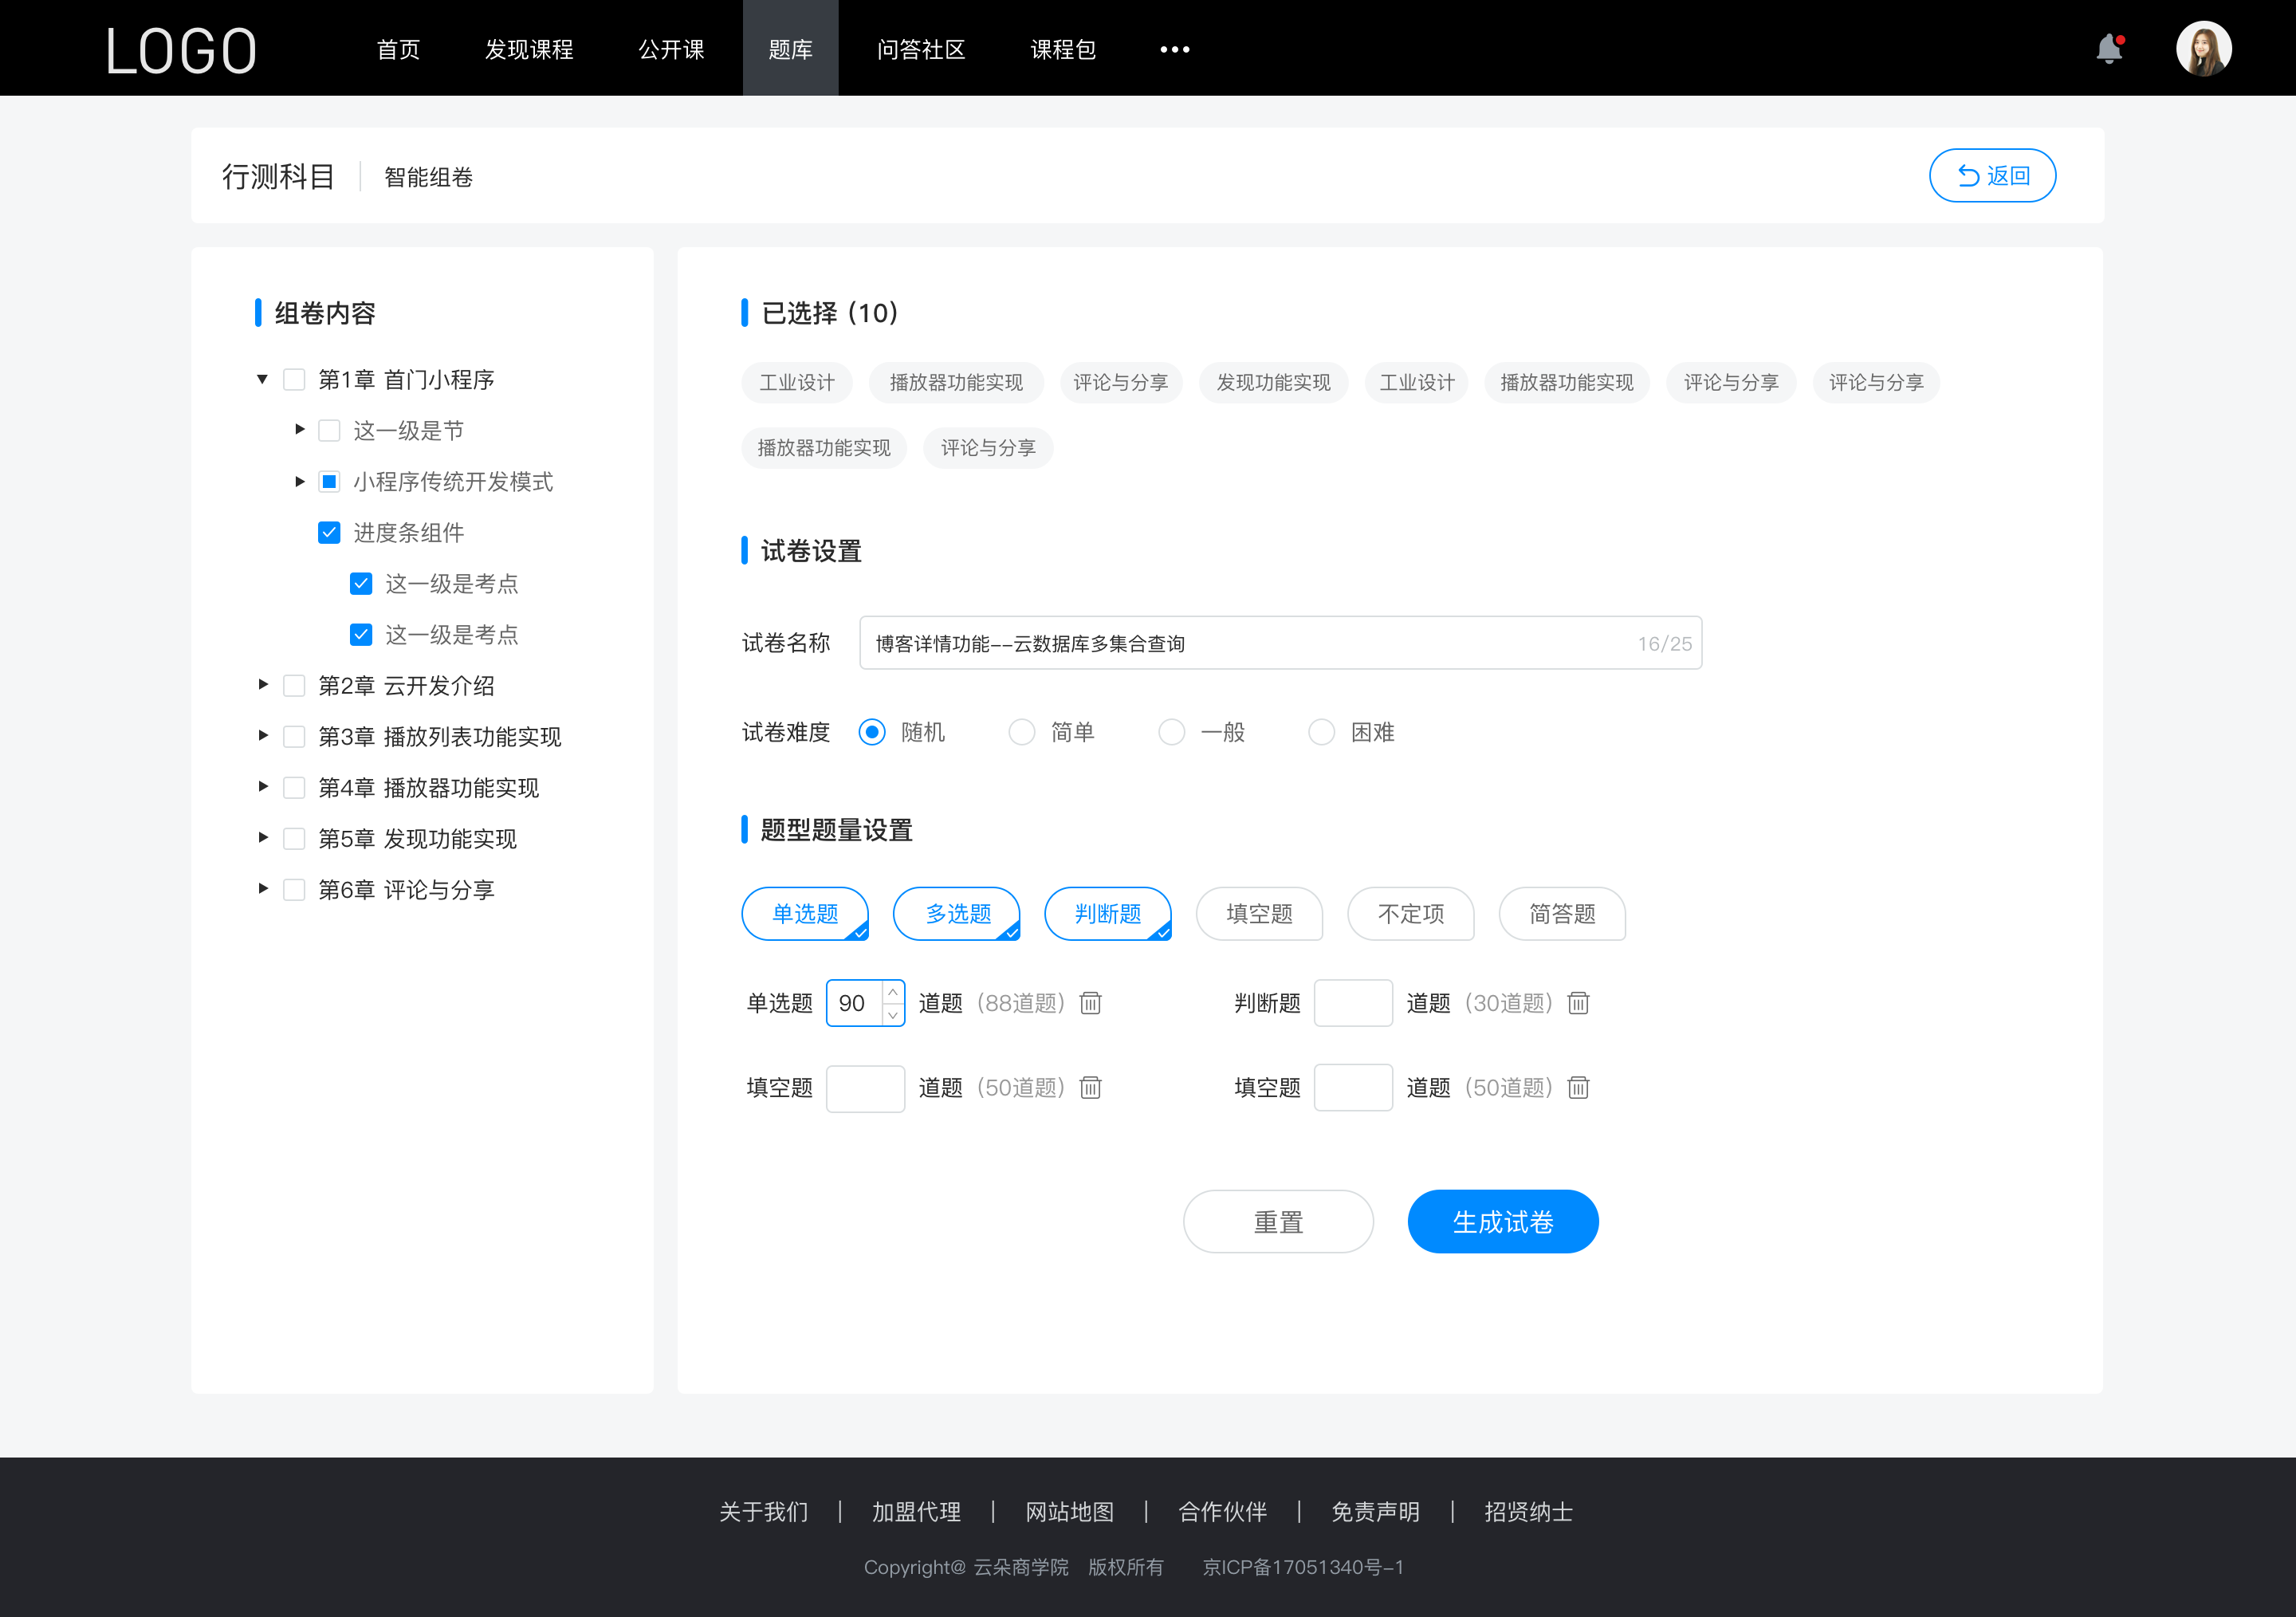Expand 第1章 首门小程序 chapter node

(264, 378)
